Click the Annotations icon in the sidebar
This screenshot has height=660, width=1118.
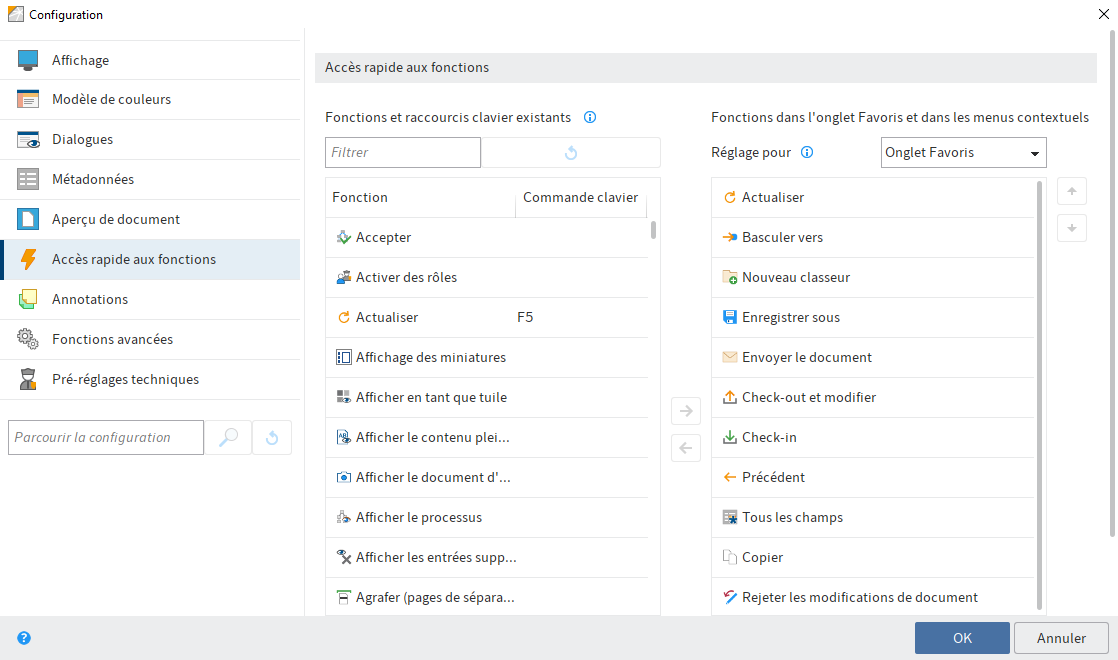tap(26, 299)
